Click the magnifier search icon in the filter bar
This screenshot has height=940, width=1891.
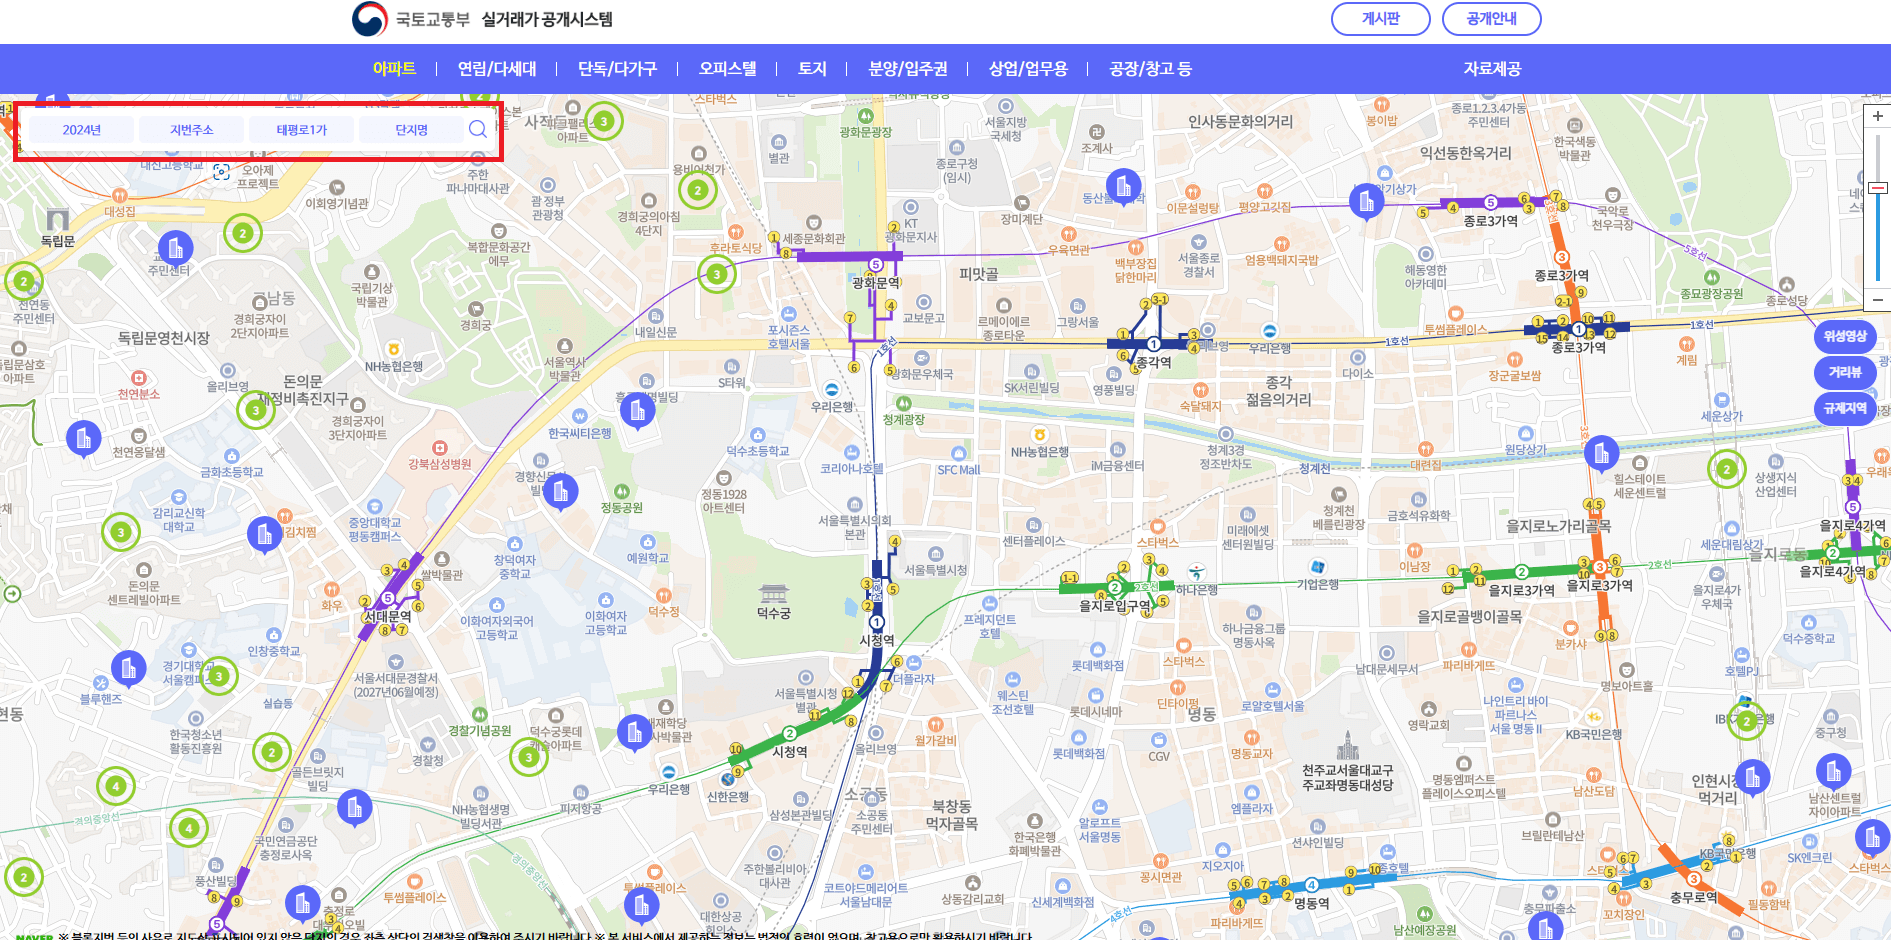tap(478, 129)
